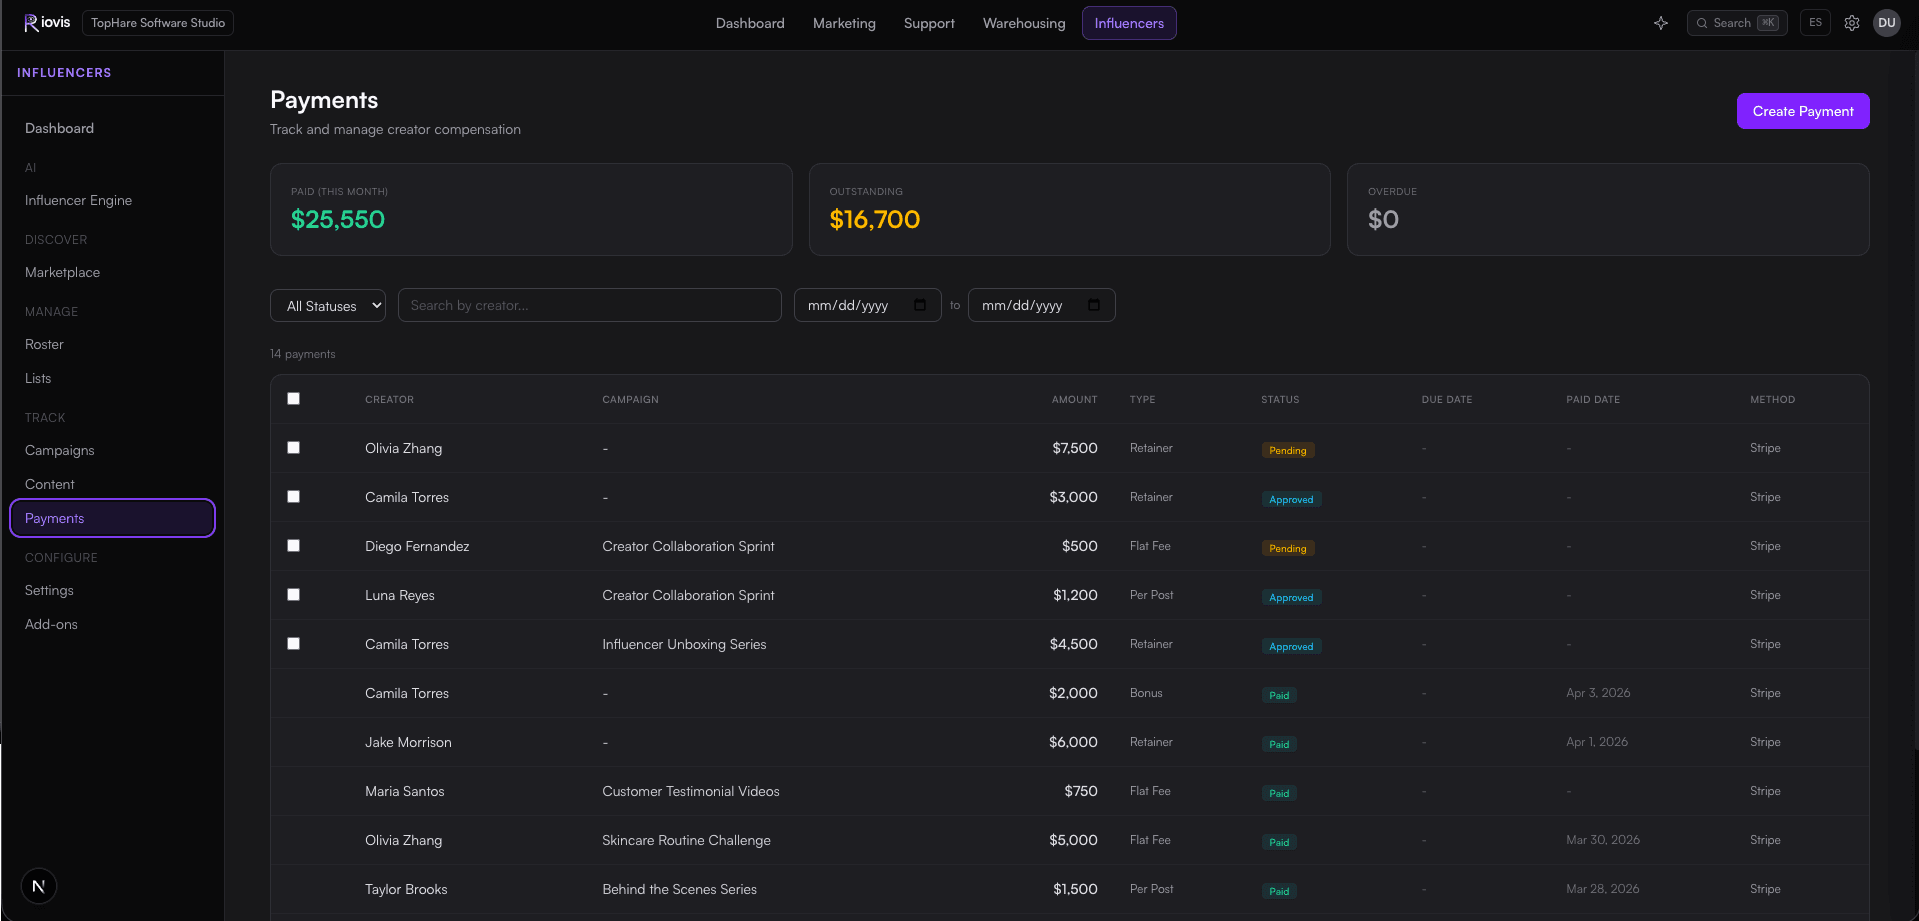The height and width of the screenshot is (921, 1919).
Task: Click the STATUS column header
Action: coord(1280,399)
